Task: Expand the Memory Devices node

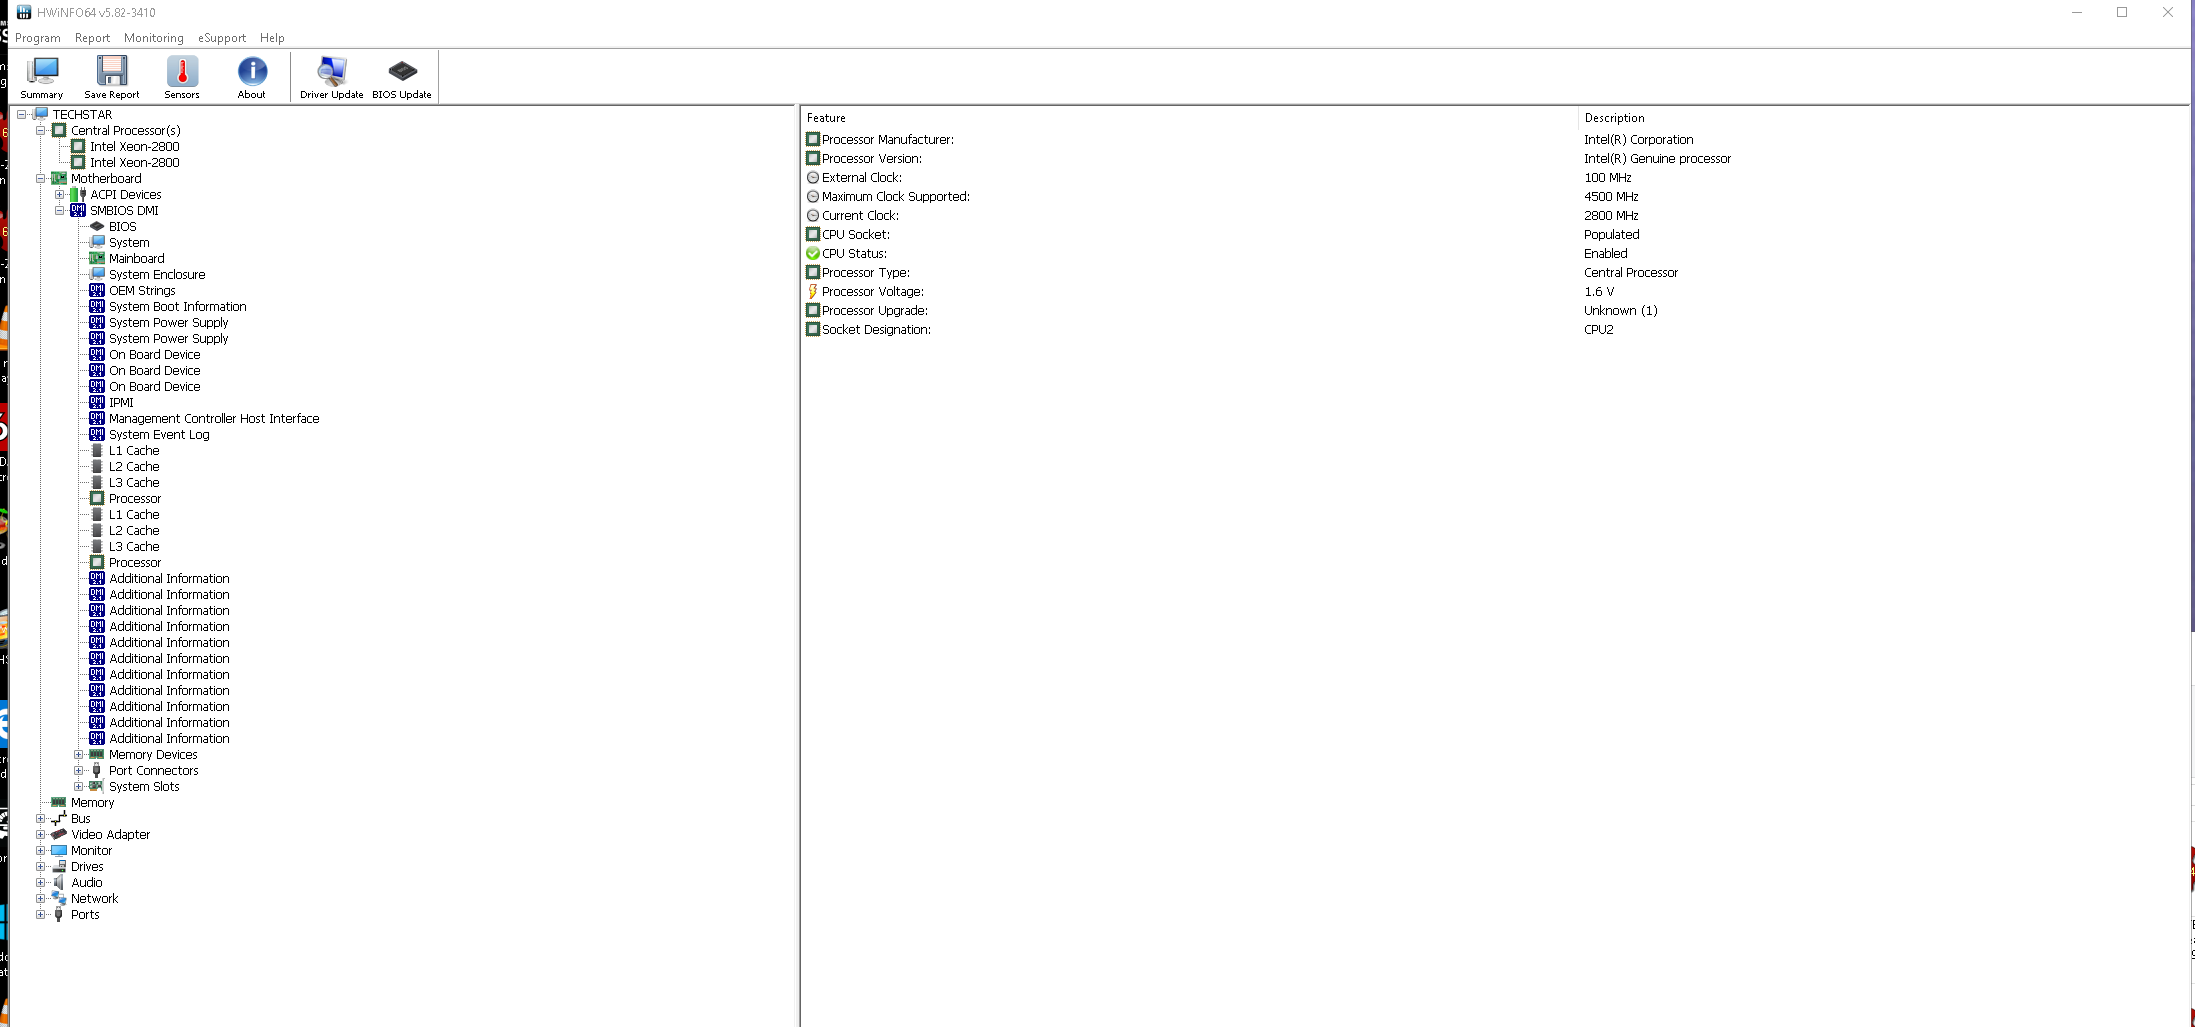Action: click(x=78, y=754)
